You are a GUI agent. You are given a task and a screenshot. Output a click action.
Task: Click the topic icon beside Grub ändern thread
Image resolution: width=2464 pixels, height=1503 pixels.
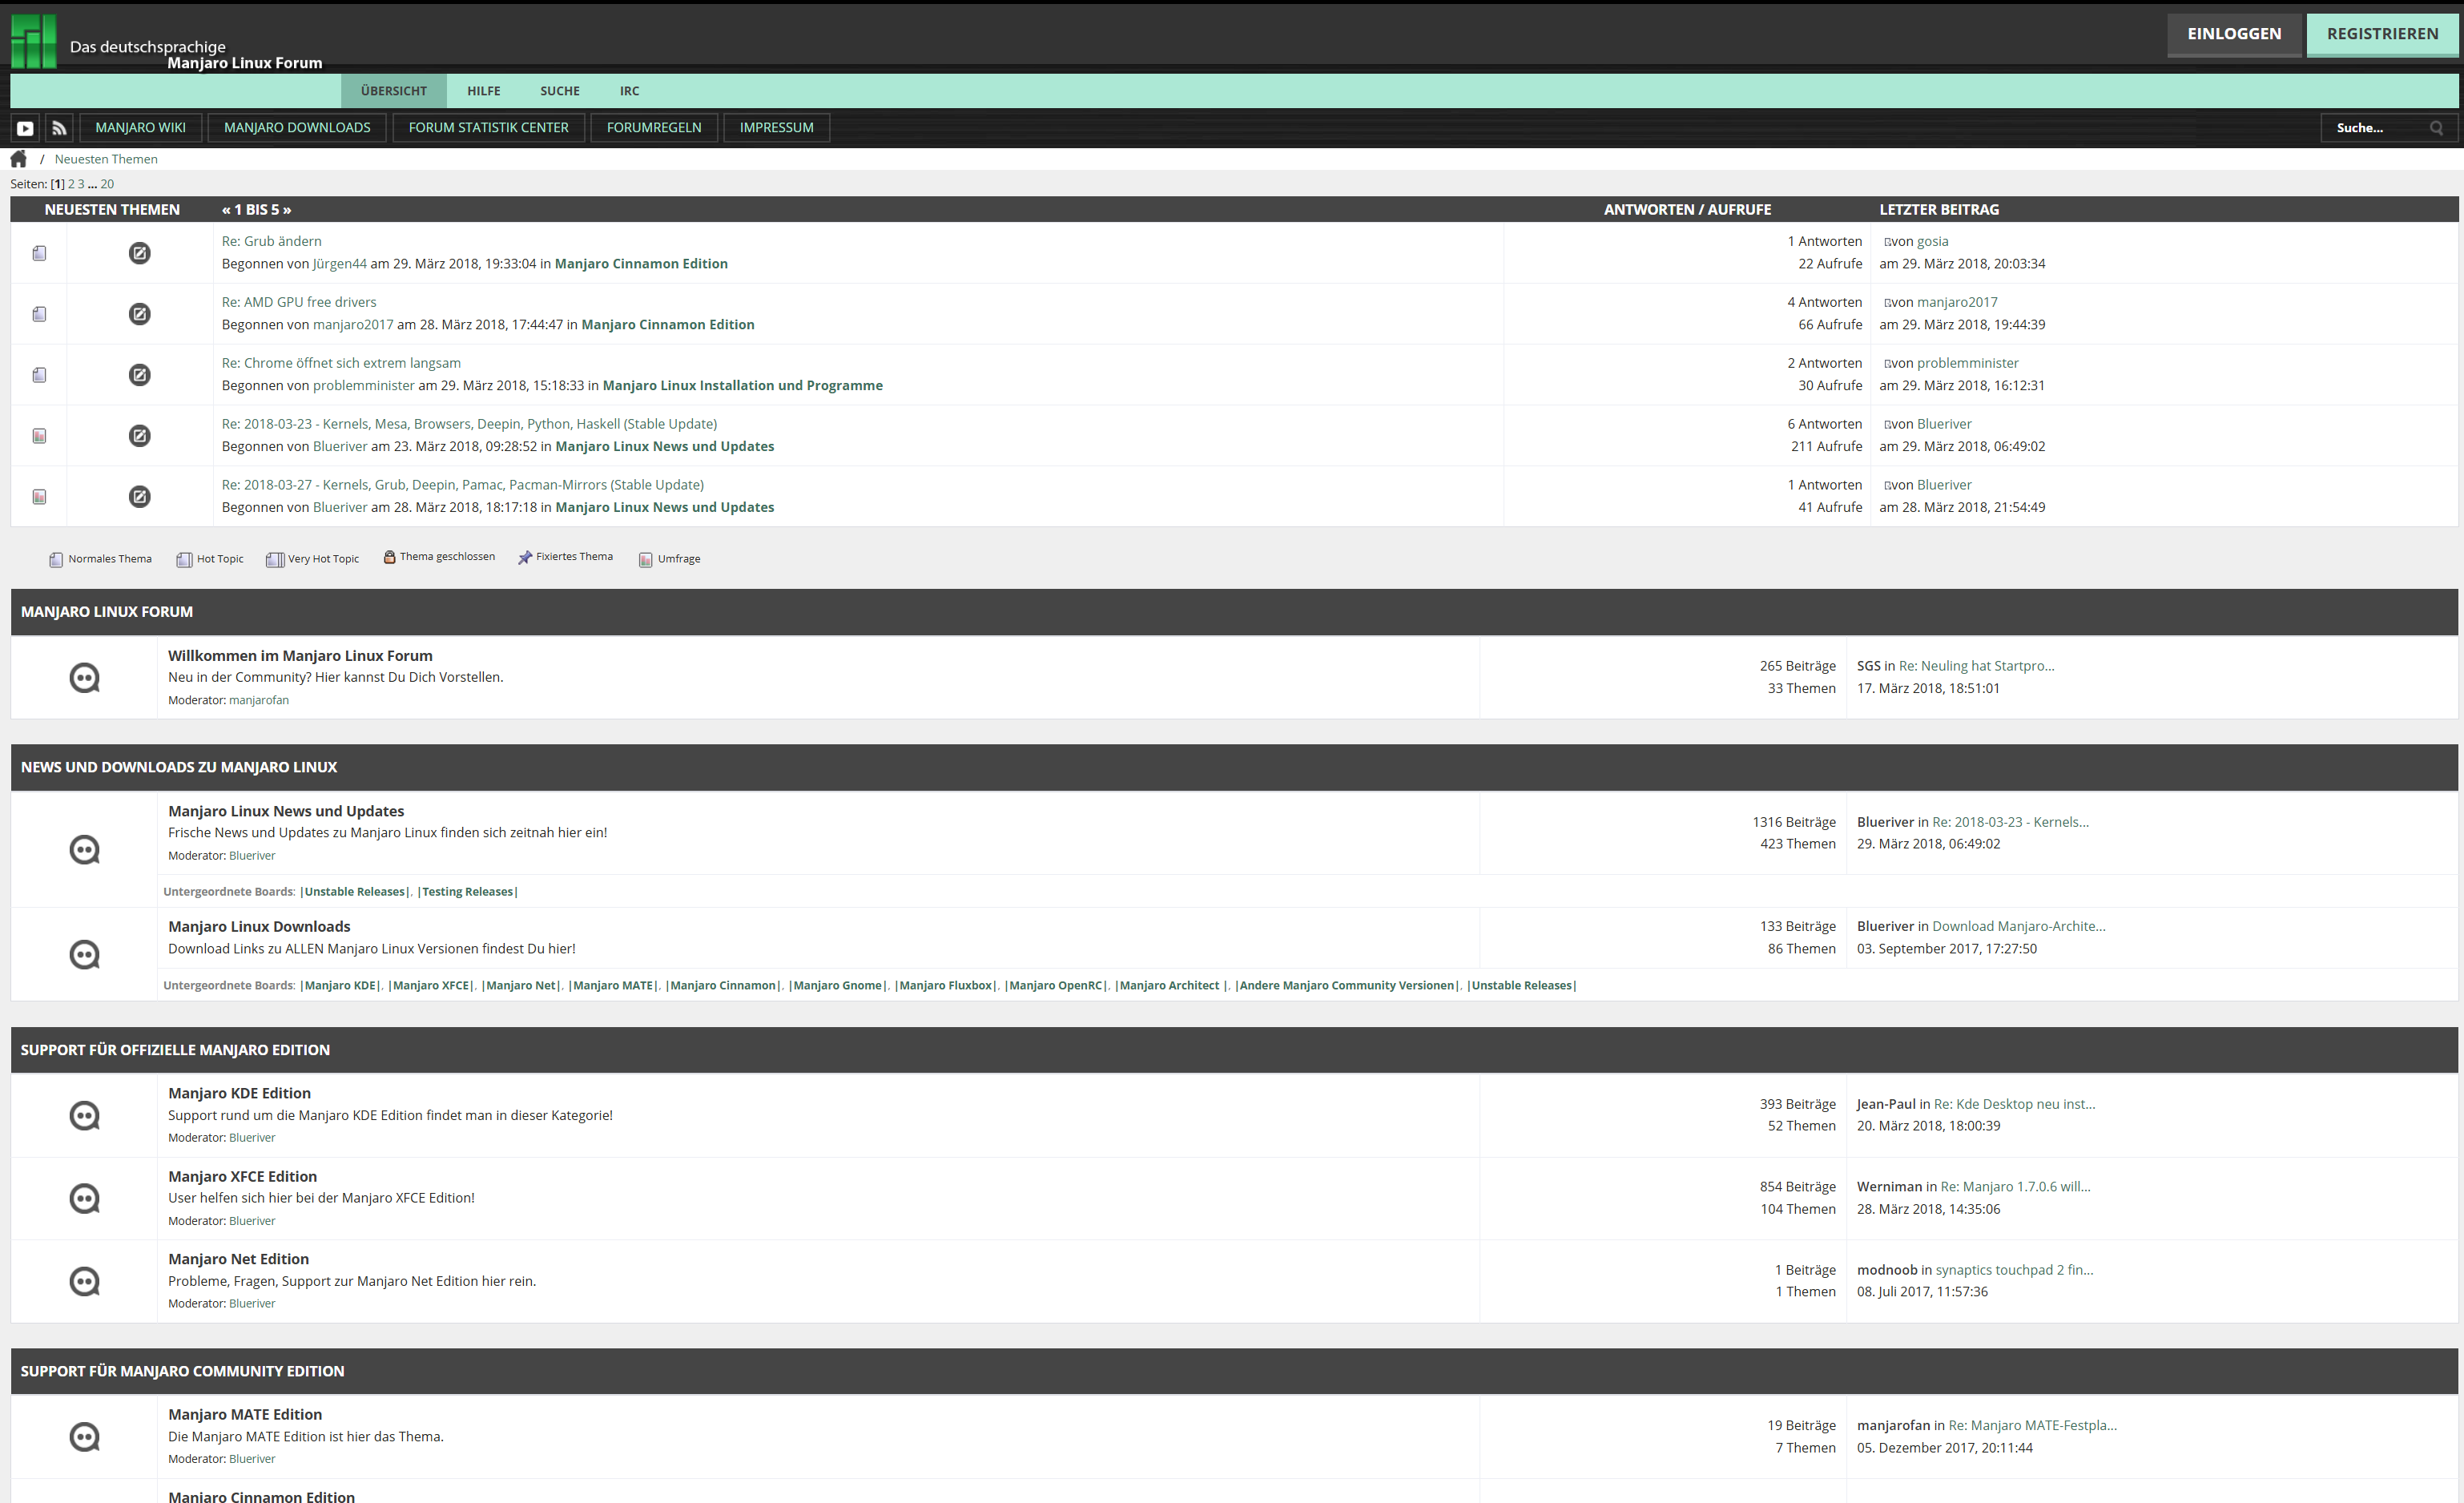39,253
